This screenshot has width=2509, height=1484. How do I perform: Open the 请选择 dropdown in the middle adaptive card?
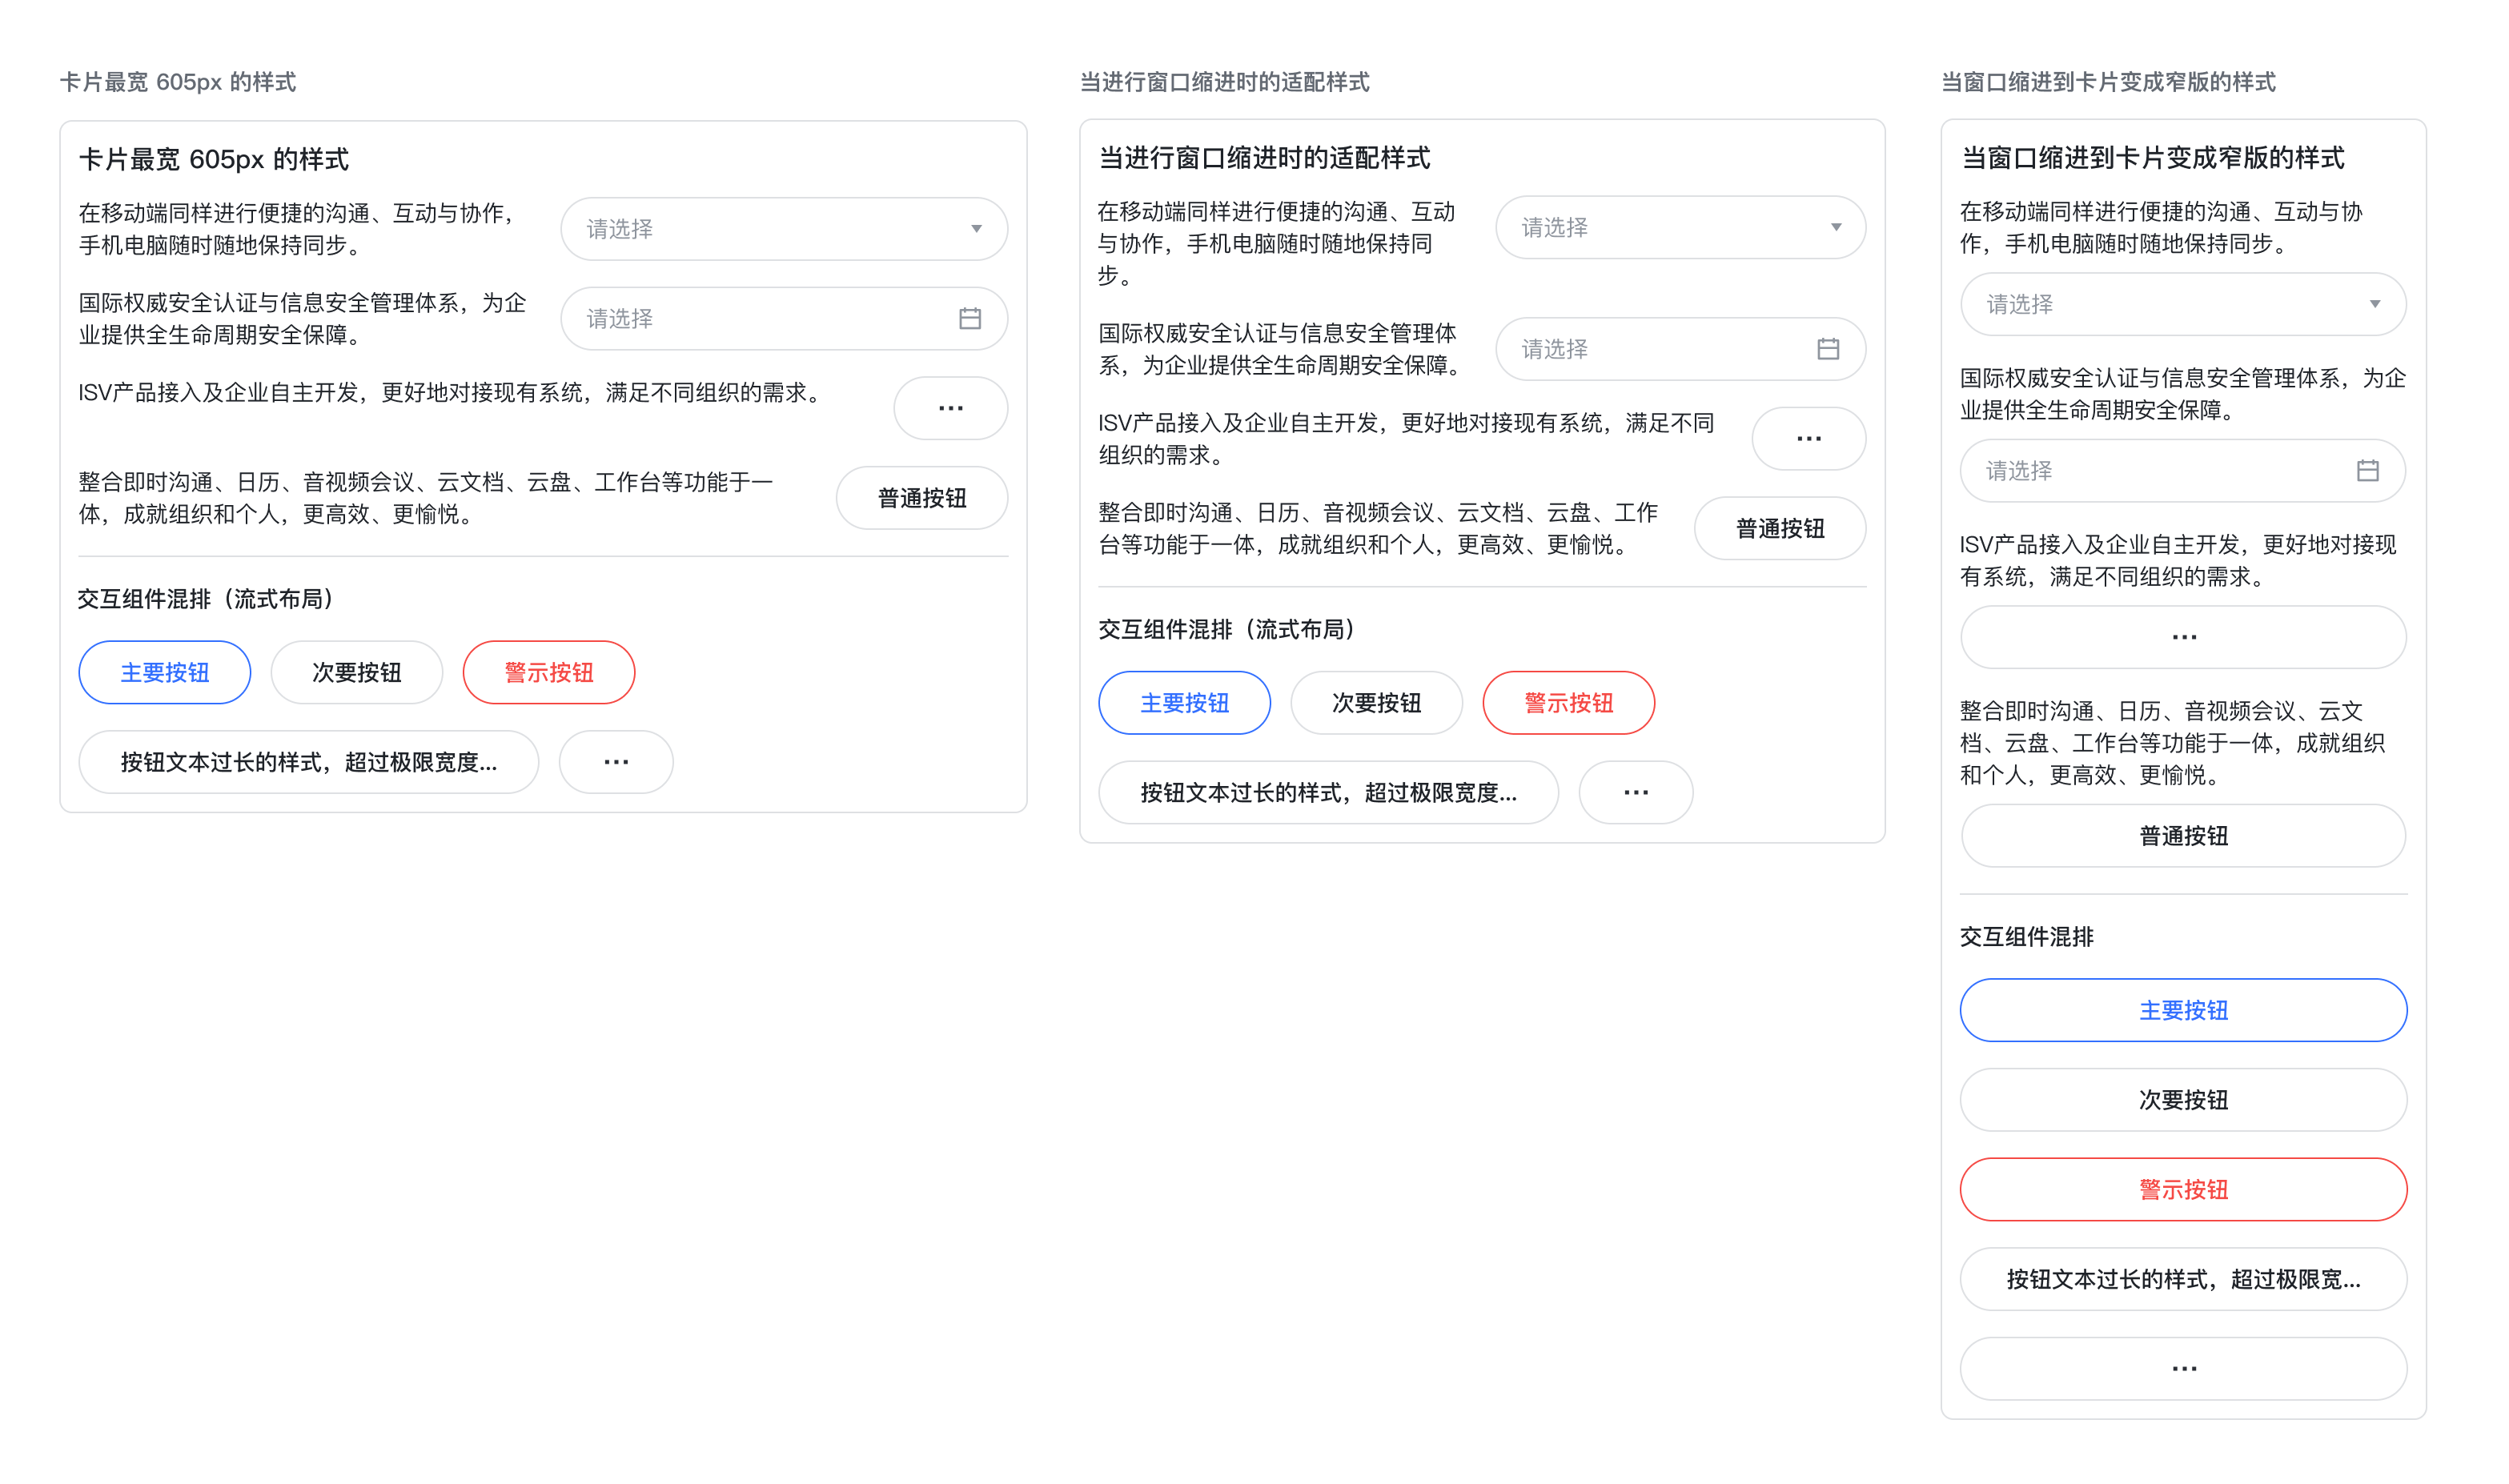coord(1680,228)
